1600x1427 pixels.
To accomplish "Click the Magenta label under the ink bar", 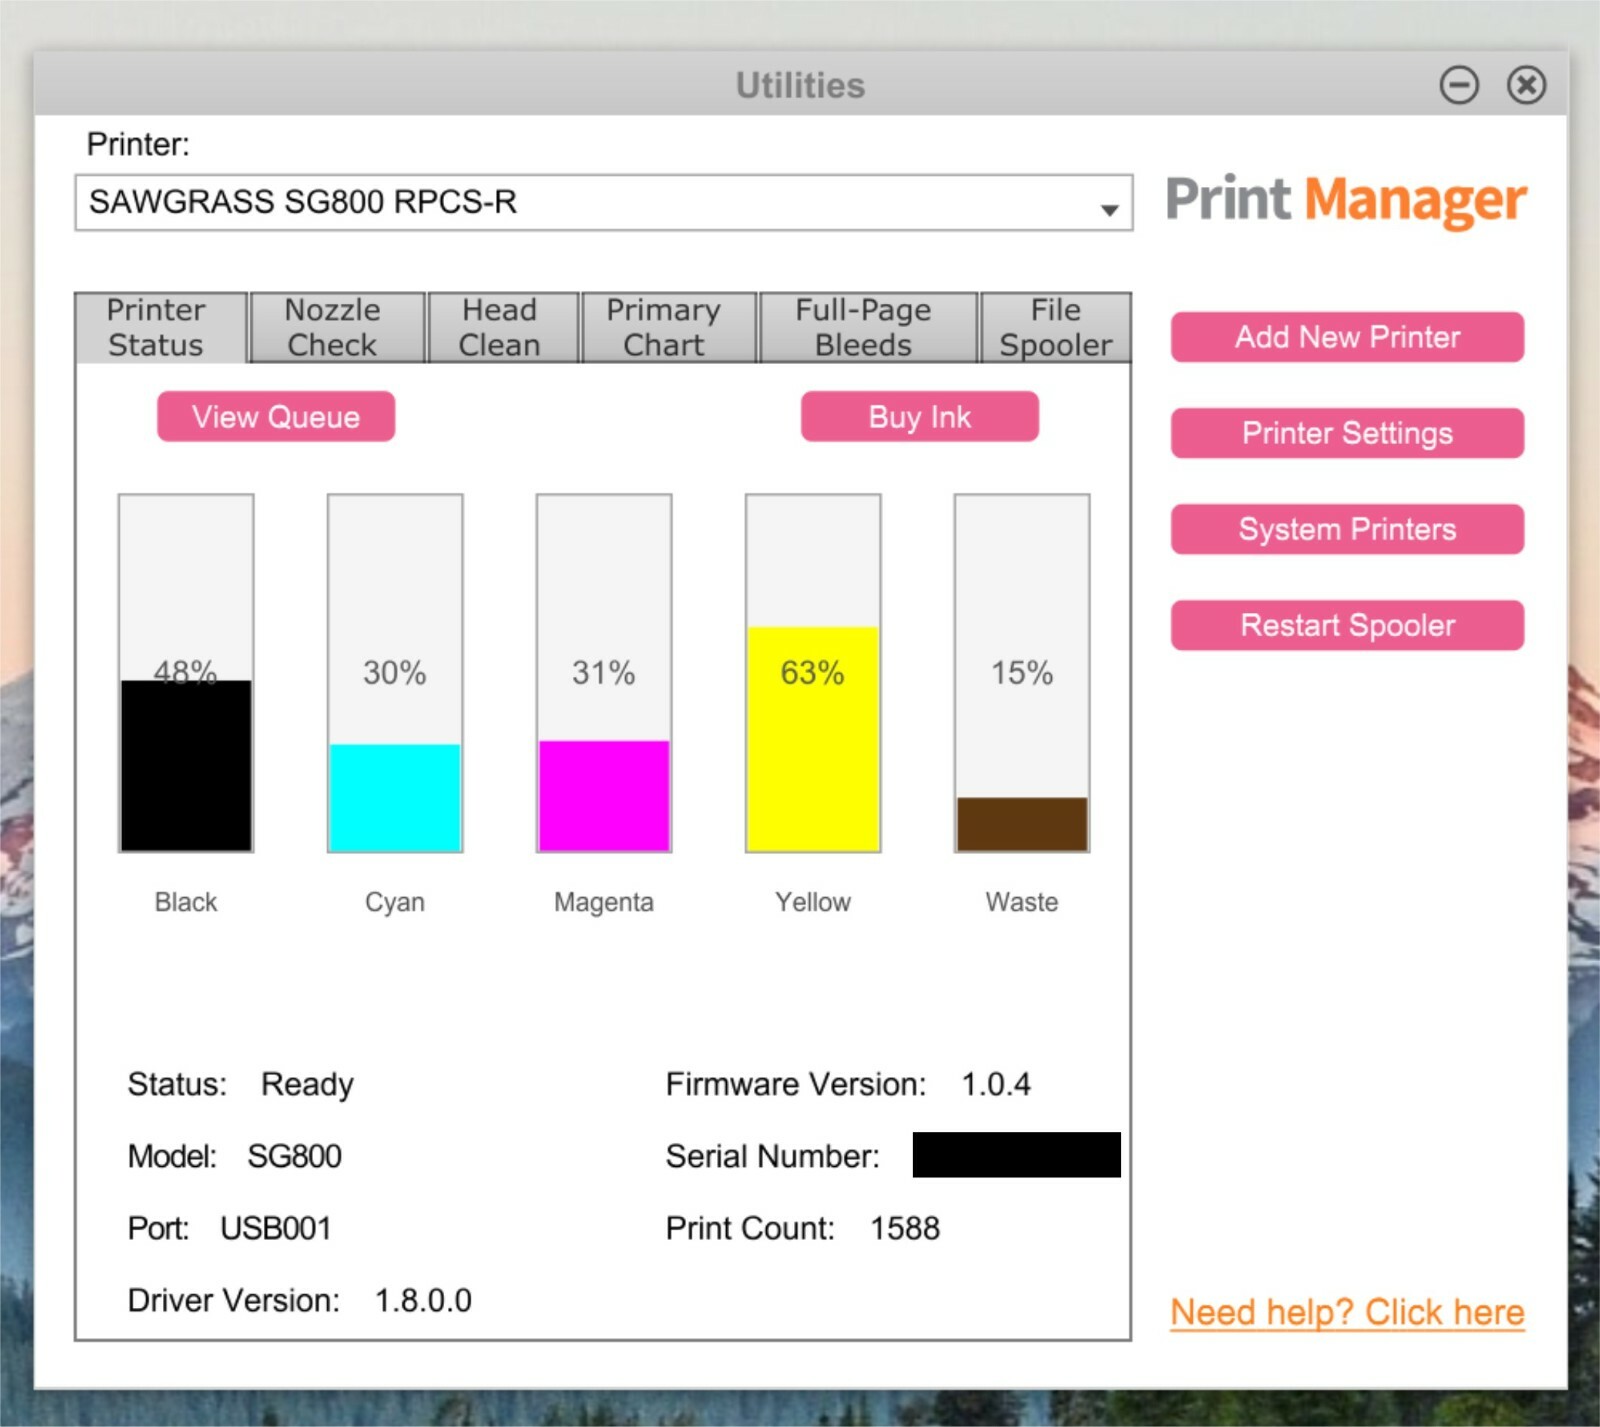I will click(x=604, y=902).
